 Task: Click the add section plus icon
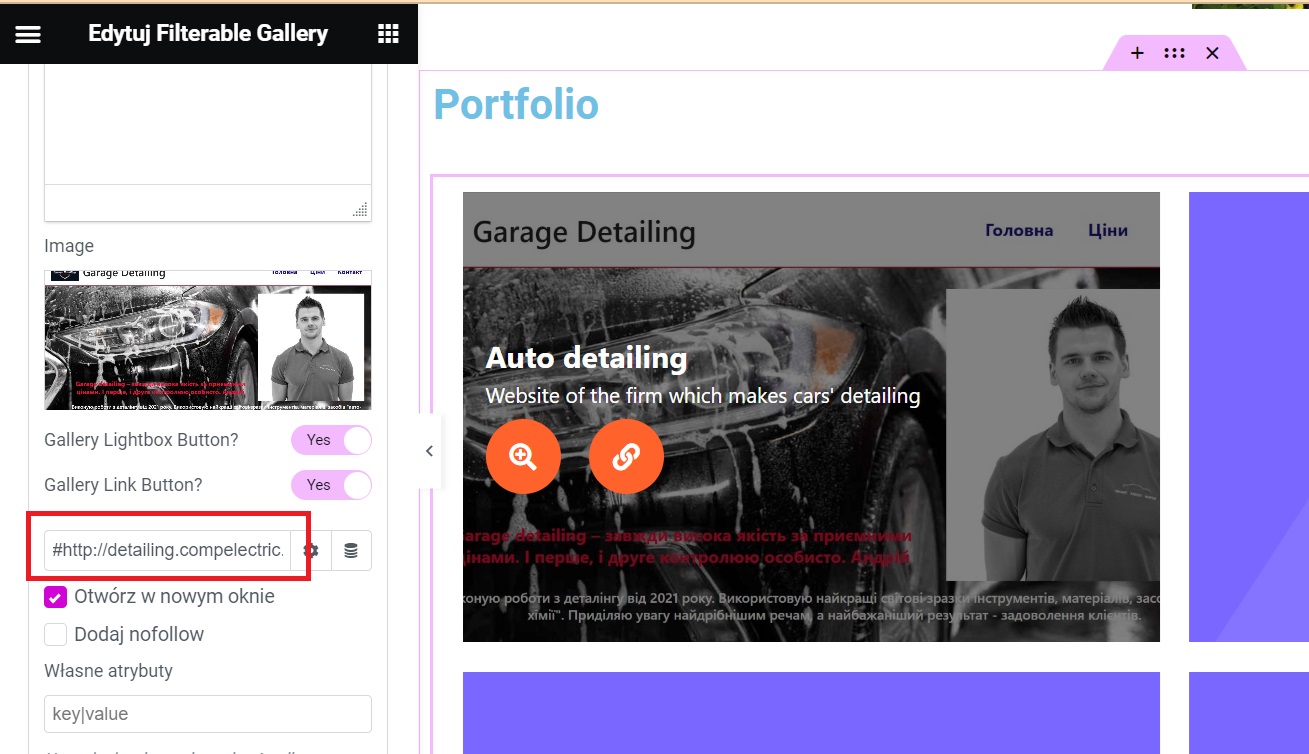[1137, 53]
